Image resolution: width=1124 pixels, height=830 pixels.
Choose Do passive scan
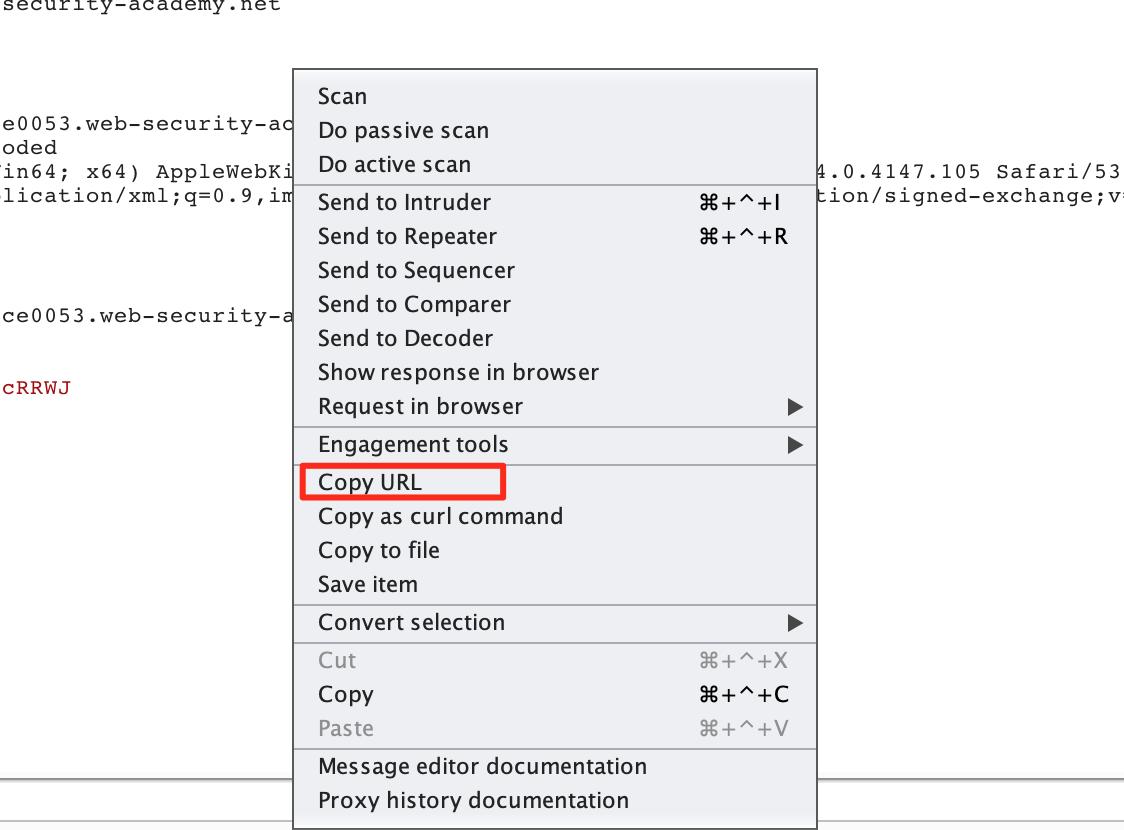403,131
